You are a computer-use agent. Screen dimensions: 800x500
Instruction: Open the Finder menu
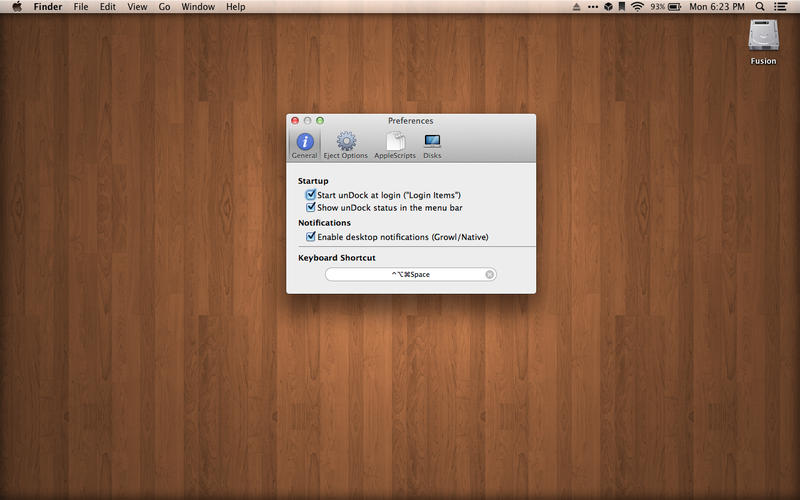(48, 7)
